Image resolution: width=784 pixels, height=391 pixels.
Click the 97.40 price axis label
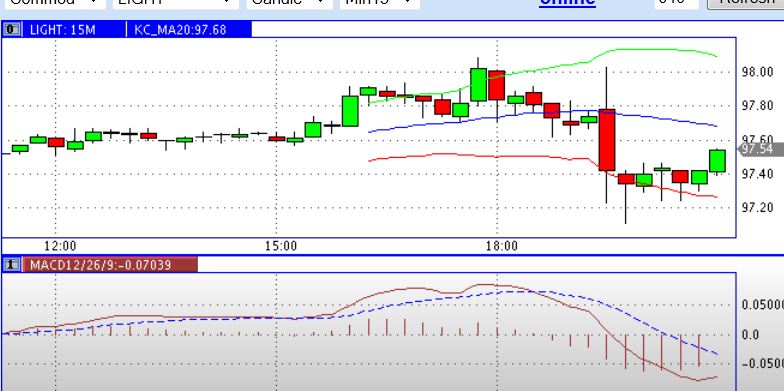click(x=758, y=174)
